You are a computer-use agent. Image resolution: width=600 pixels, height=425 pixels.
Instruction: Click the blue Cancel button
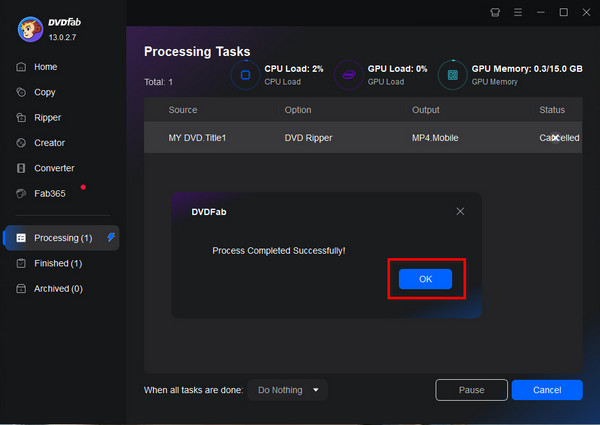[547, 390]
